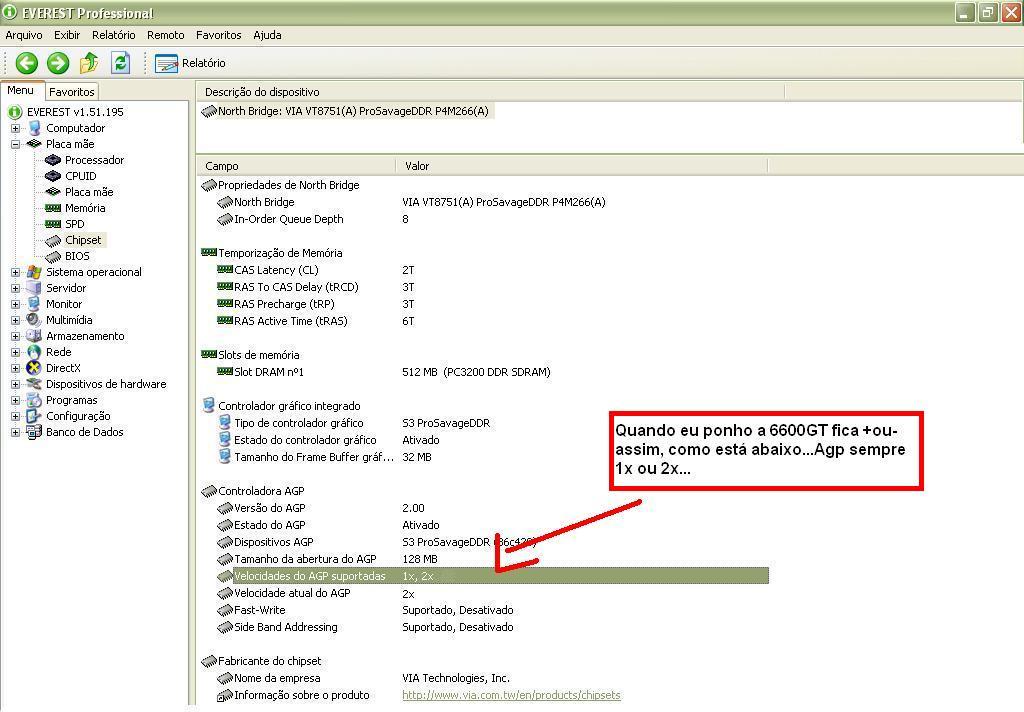This screenshot has width=1024, height=712.
Task: Click the Dispositivos de hardware icon
Action: click(x=34, y=384)
